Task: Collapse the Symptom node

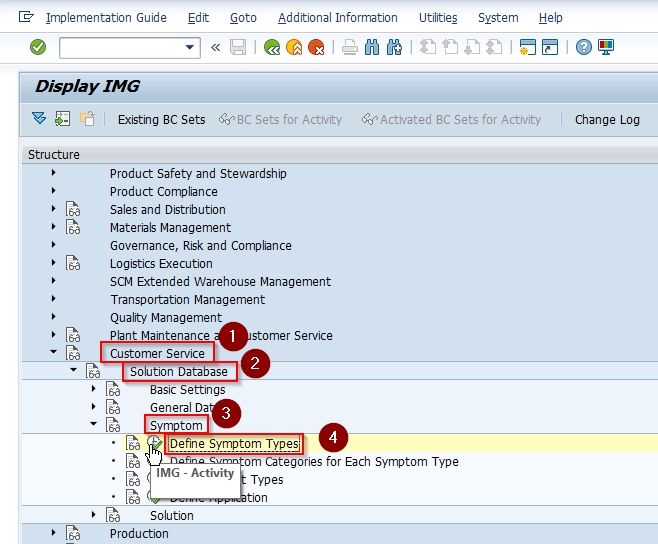Action: point(94,424)
